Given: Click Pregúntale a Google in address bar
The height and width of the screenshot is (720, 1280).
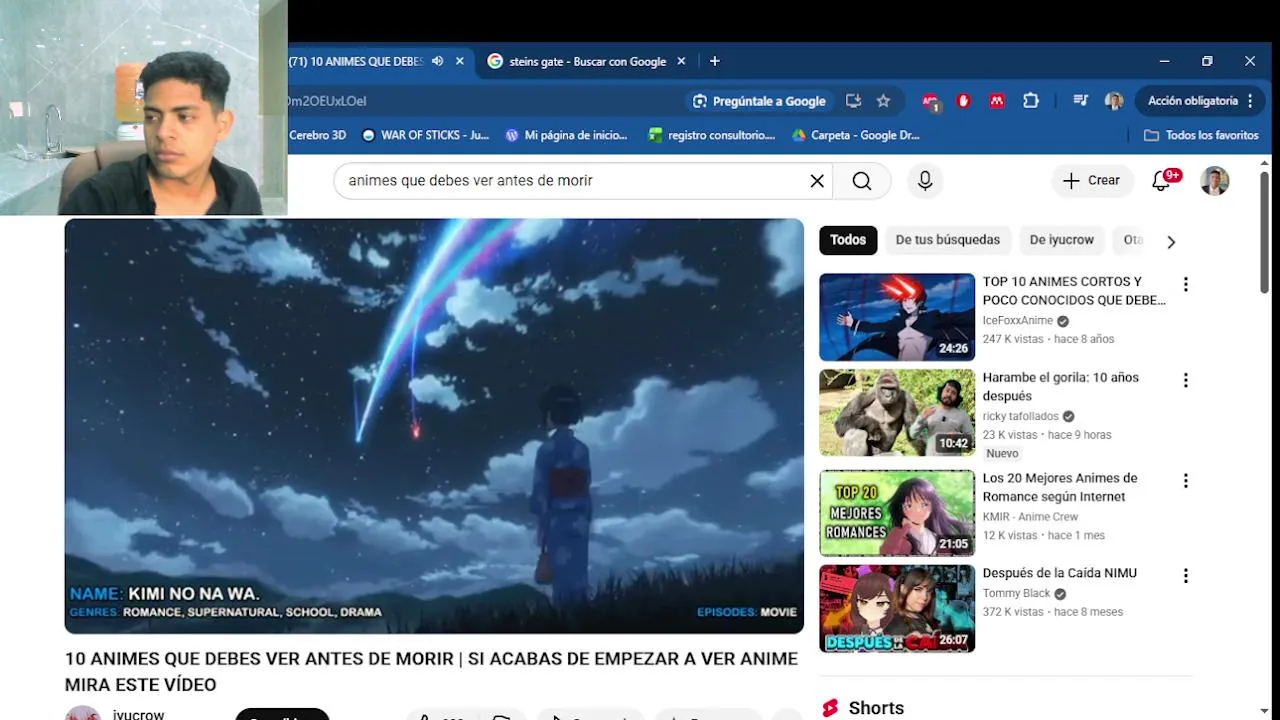Looking at the screenshot, I should pos(759,101).
